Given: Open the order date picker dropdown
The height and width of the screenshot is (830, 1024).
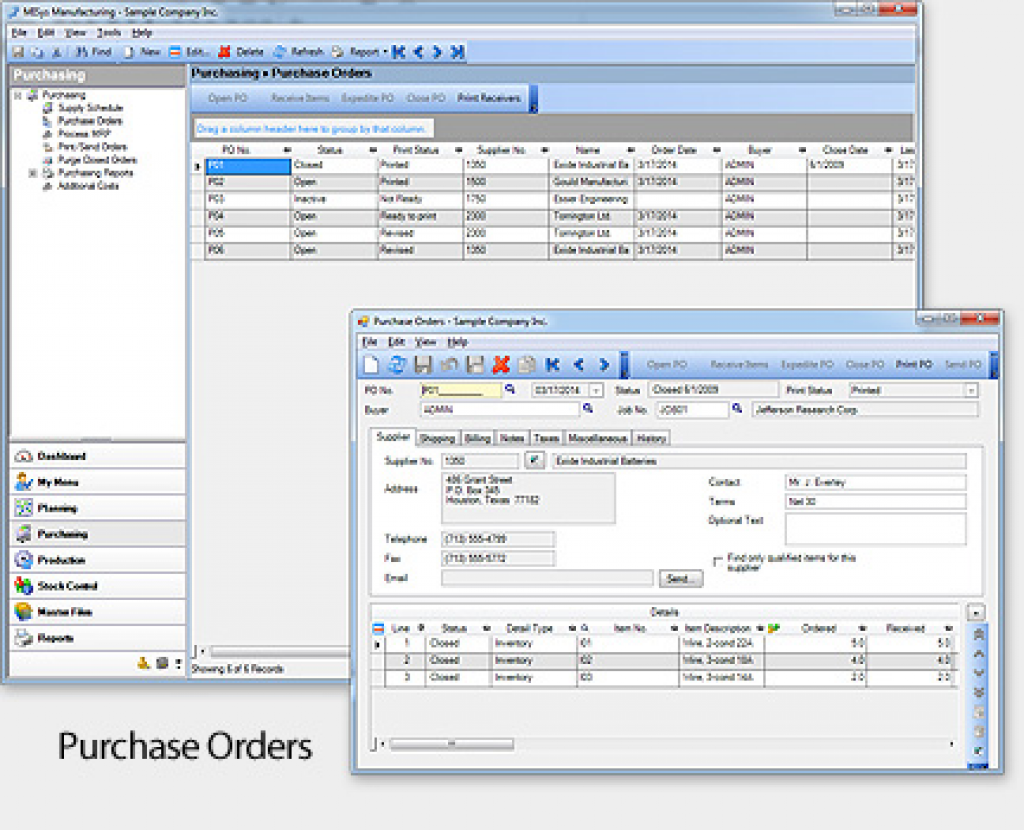Looking at the screenshot, I should pyautogui.click(x=595, y=389).
